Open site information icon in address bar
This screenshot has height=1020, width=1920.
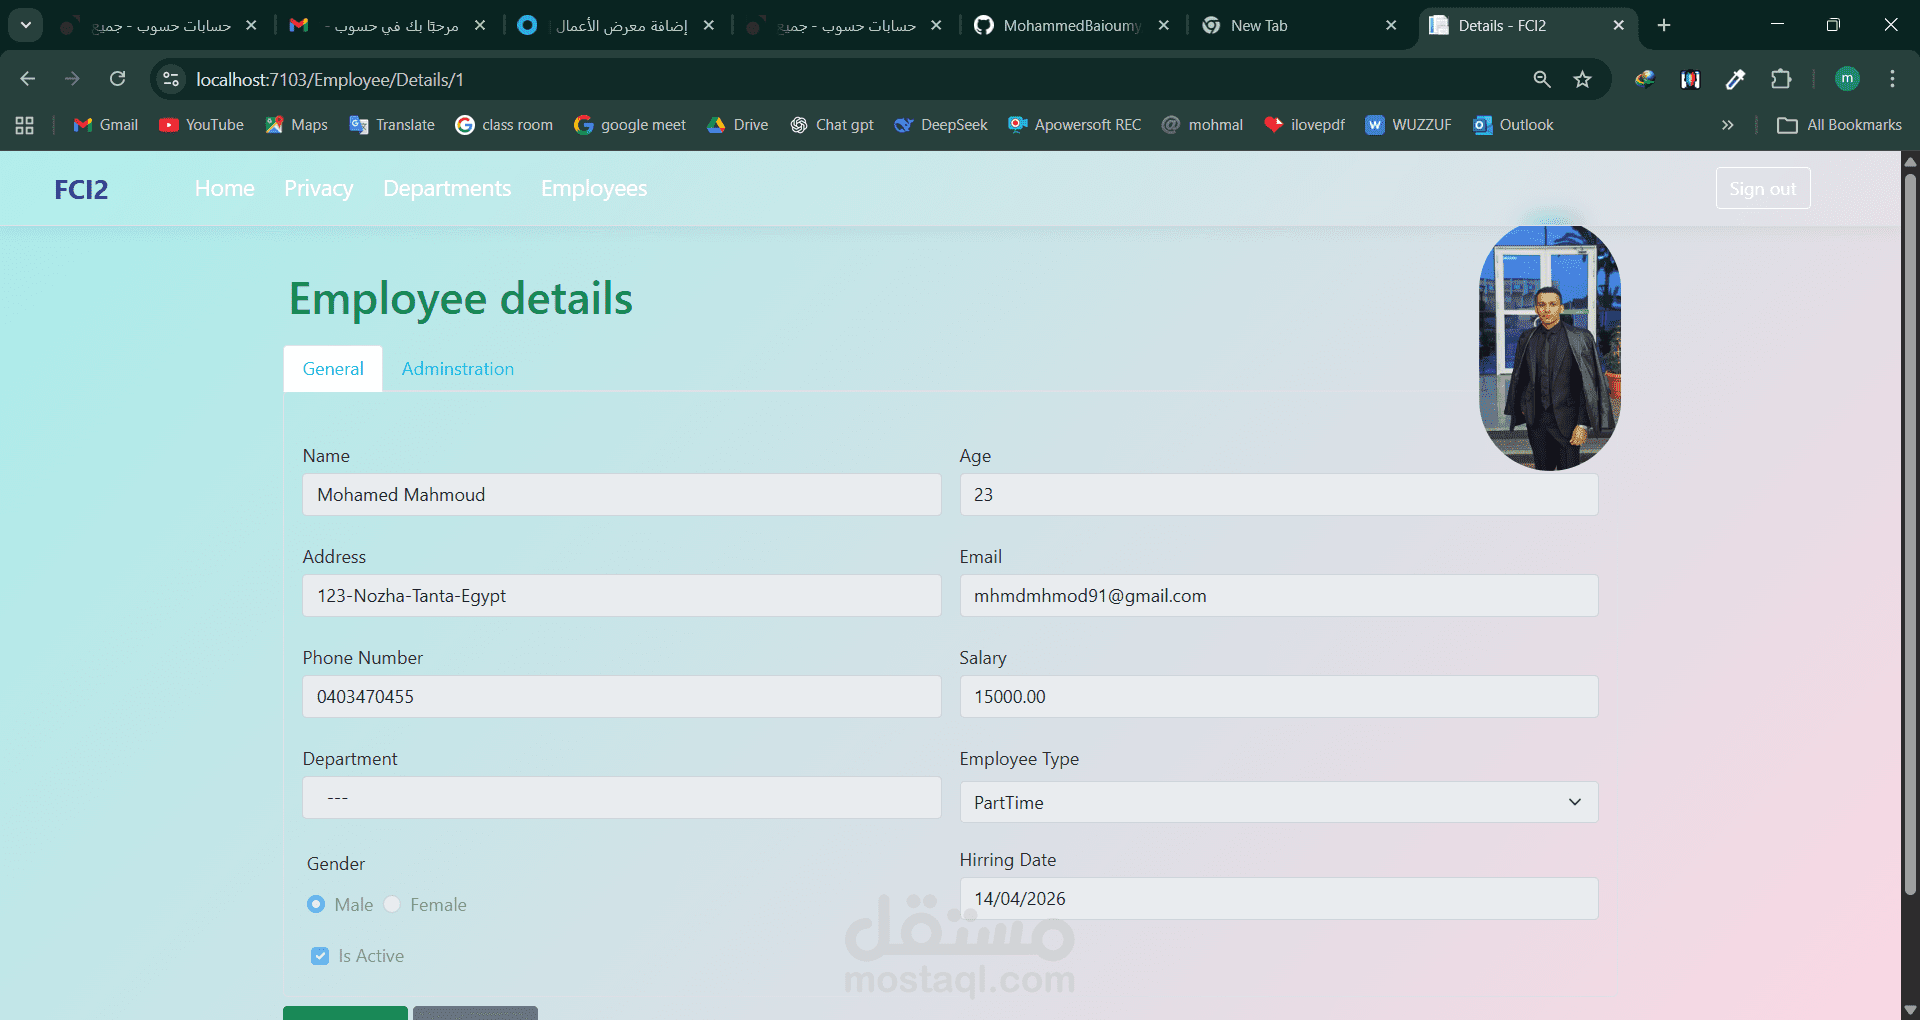pos(171,79)
